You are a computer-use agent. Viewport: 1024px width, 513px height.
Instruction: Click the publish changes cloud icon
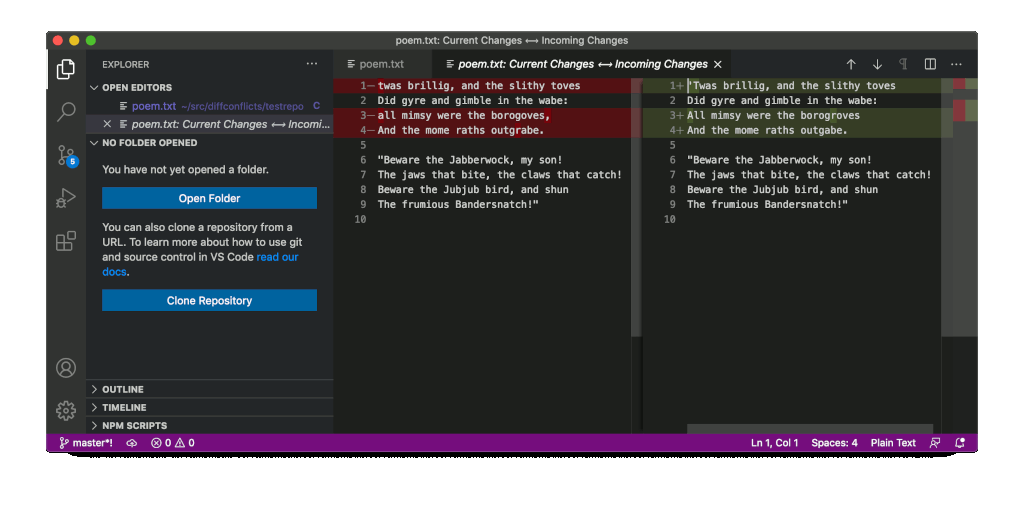point(131,443)
